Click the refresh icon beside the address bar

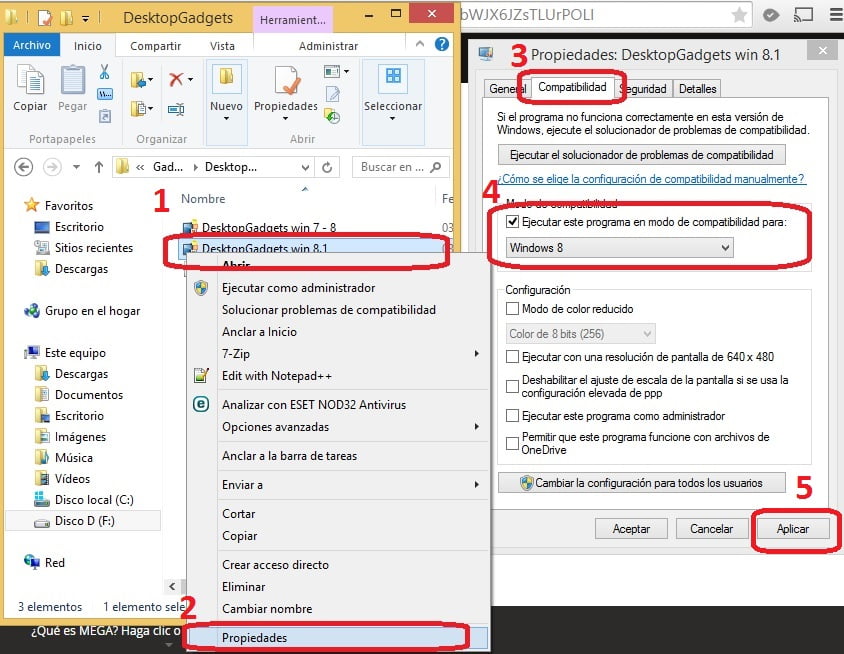[x=327, y=167]
